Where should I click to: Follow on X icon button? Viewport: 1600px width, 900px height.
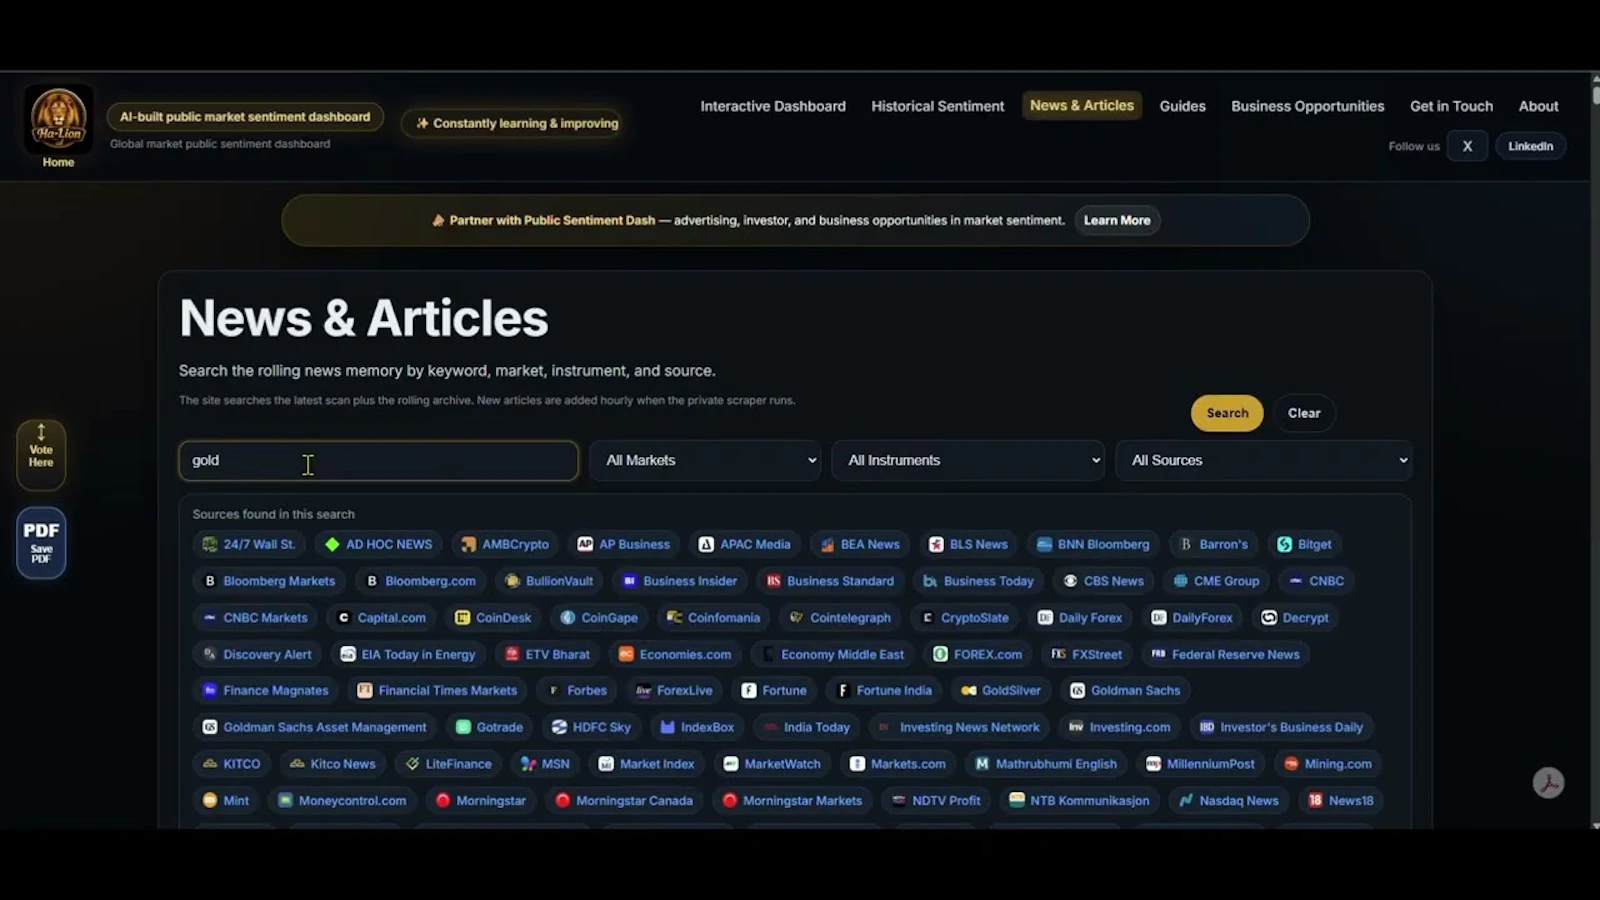[1467, 146]
